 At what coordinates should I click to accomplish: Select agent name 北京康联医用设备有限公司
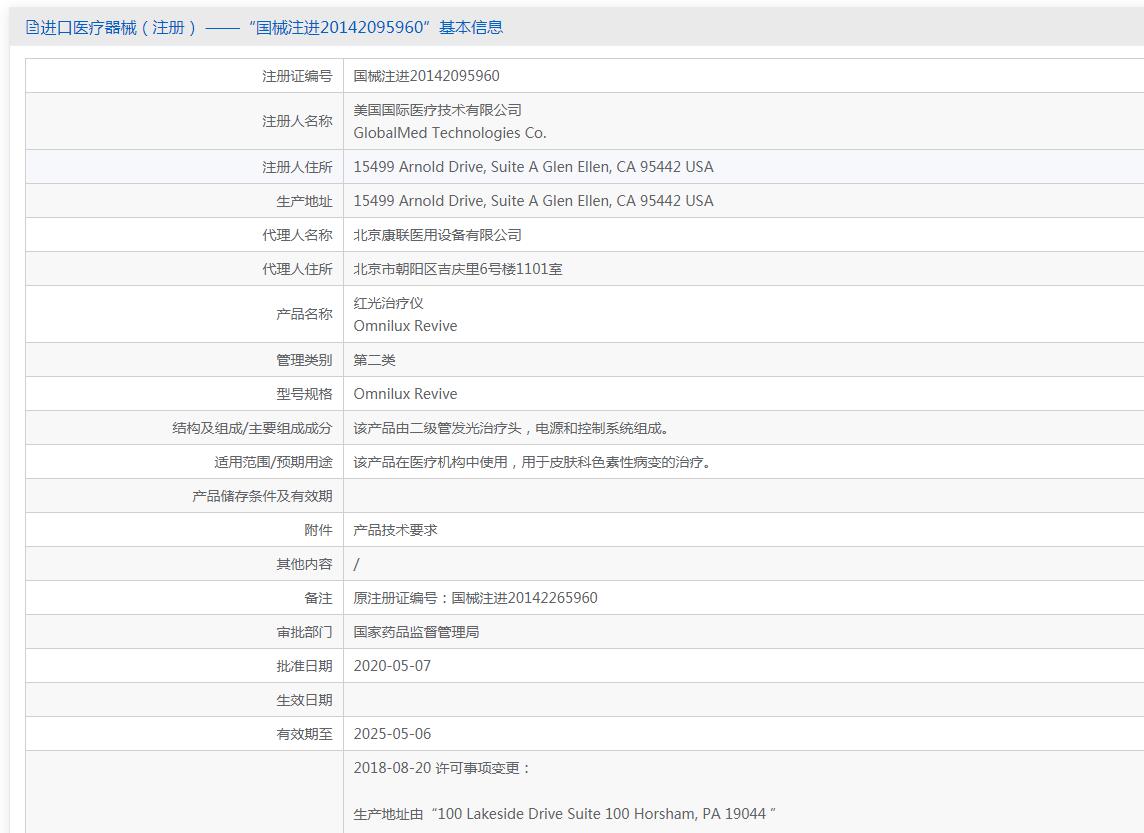click(x=438, y=235)
